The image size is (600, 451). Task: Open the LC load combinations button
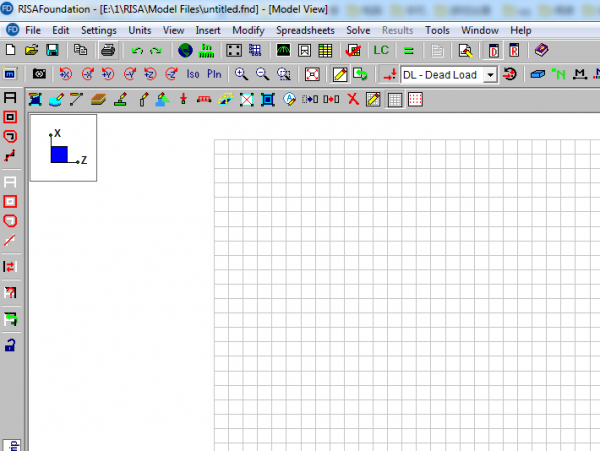click(x=381, y=50)
